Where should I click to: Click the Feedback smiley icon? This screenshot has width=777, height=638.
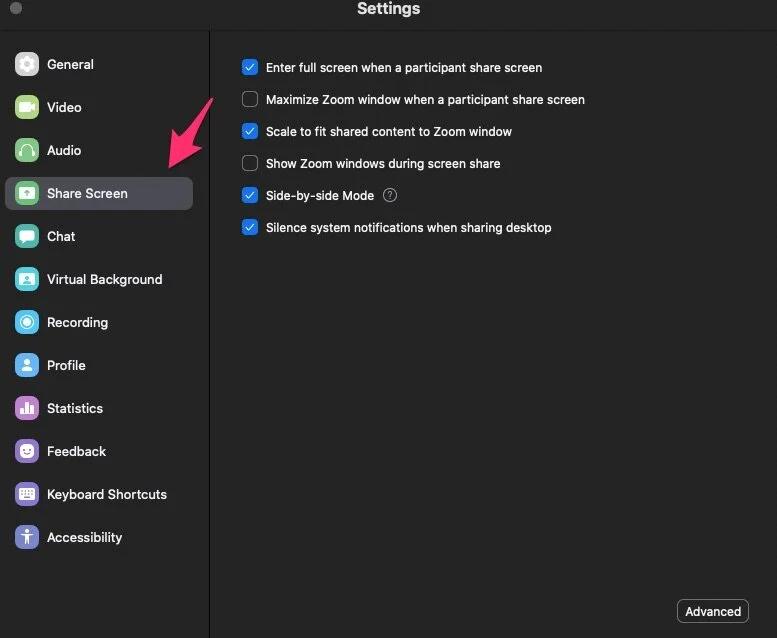click(x=27, y=451)
